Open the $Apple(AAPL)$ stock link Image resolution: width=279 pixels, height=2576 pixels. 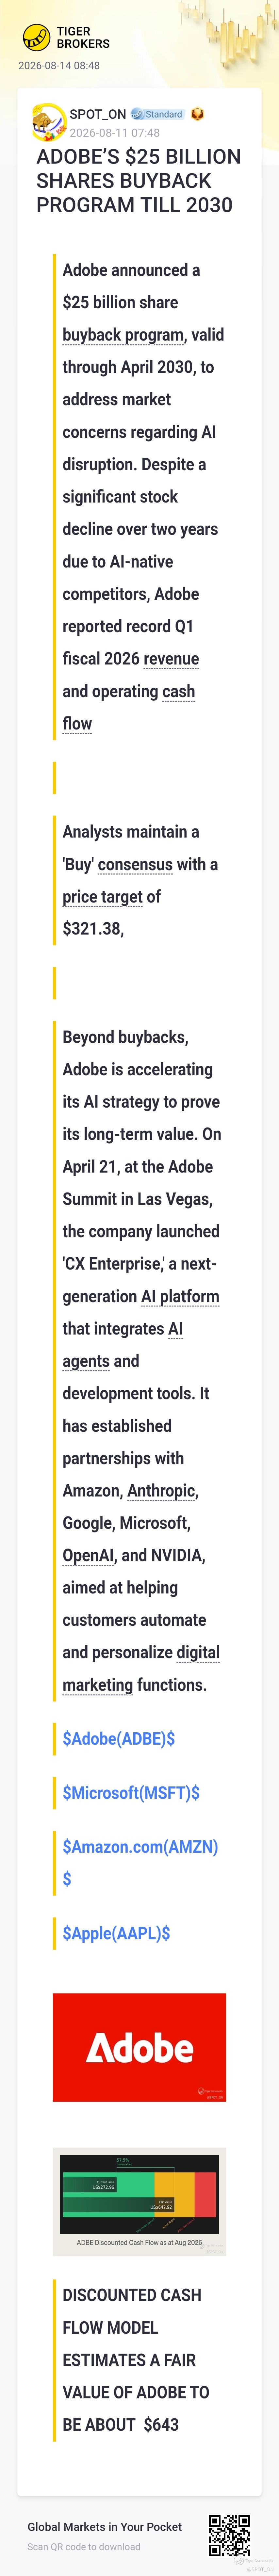(116, 1933)
